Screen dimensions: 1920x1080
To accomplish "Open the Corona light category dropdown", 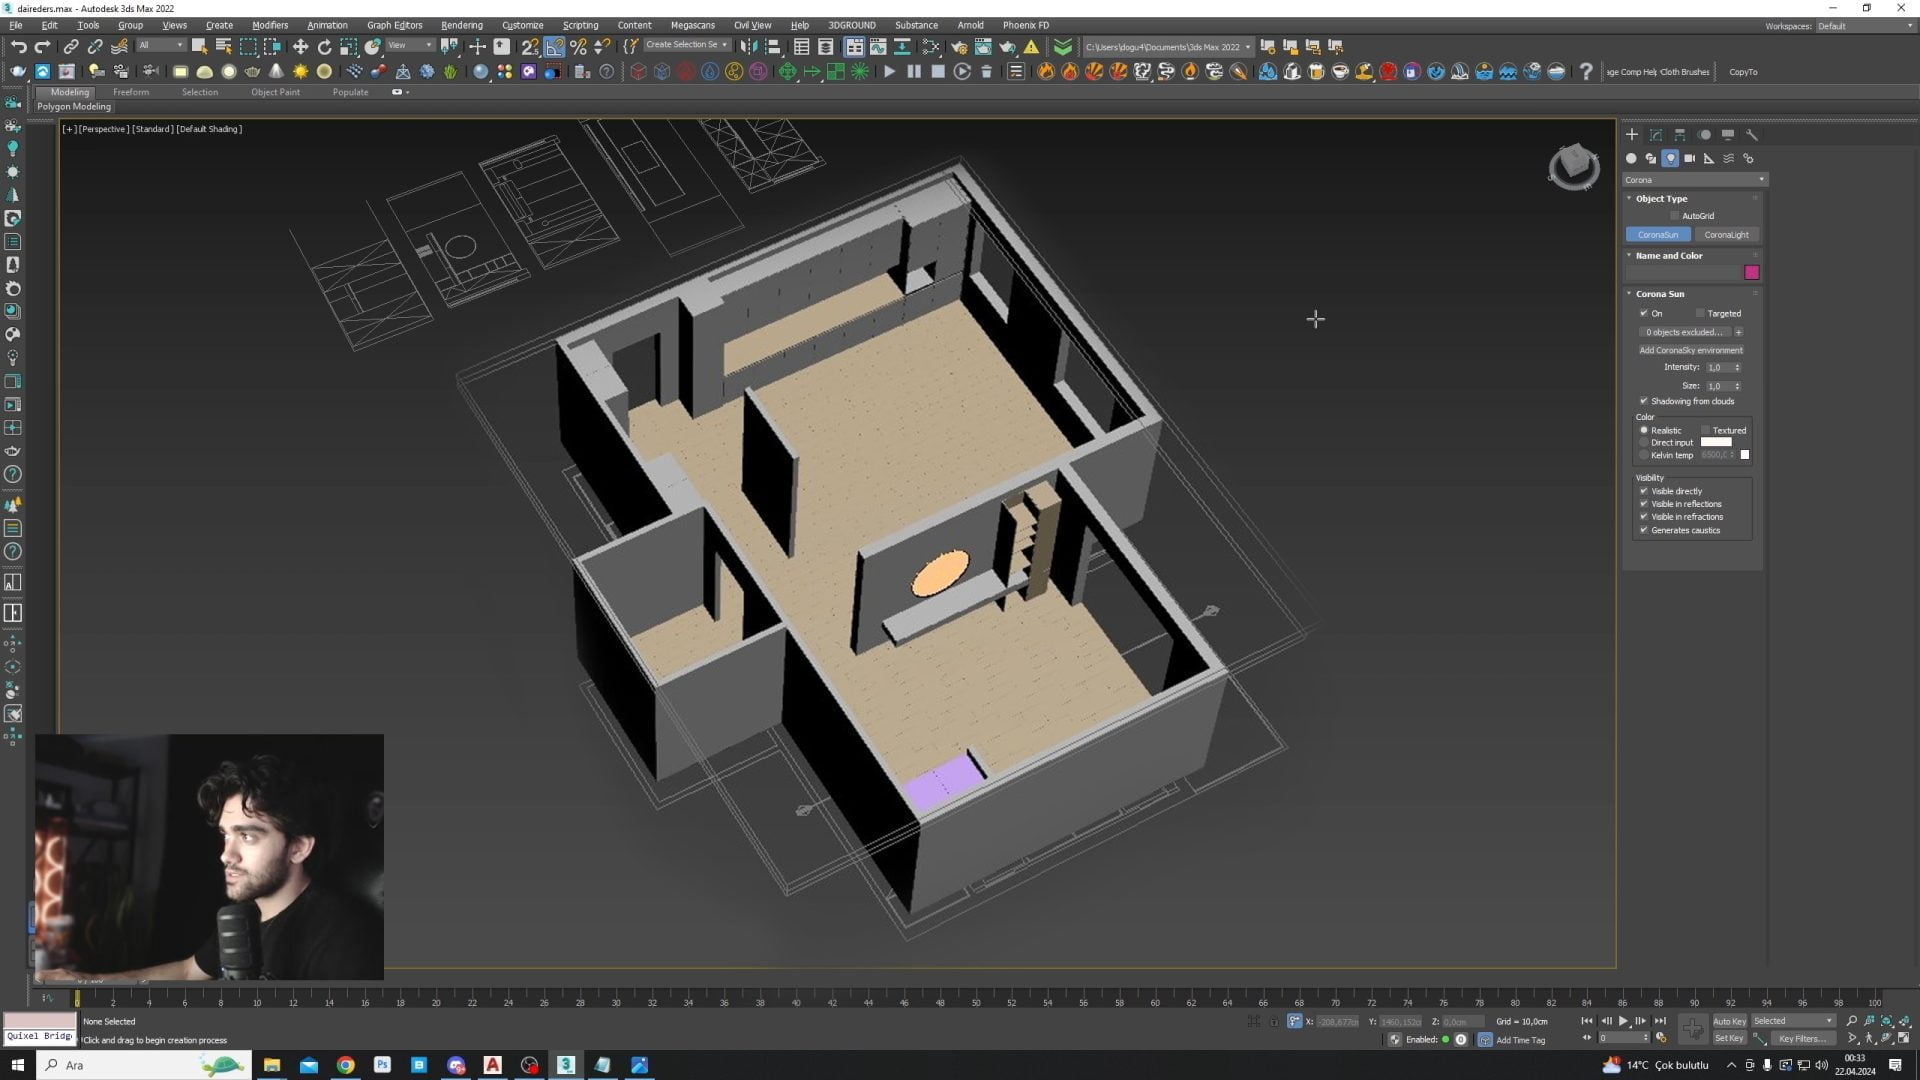I will [1694, 180].
